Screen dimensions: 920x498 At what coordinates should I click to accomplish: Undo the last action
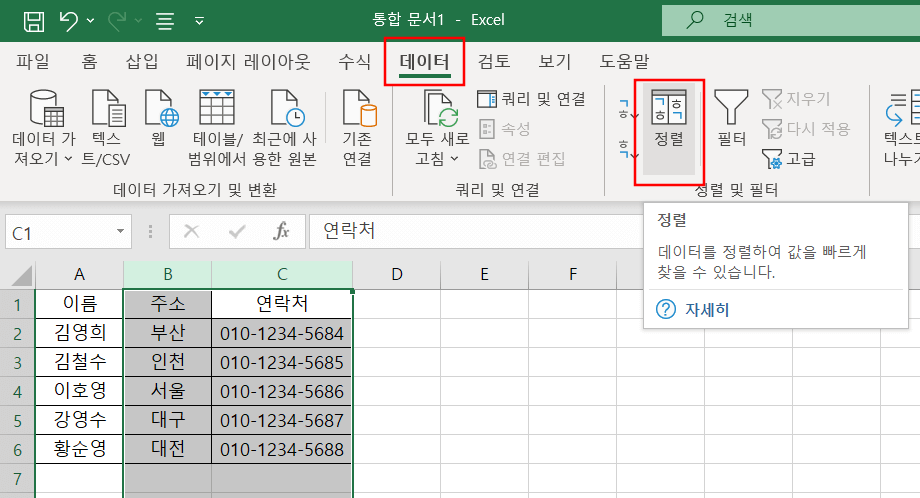pyautogui.click(x=69, y=21)
